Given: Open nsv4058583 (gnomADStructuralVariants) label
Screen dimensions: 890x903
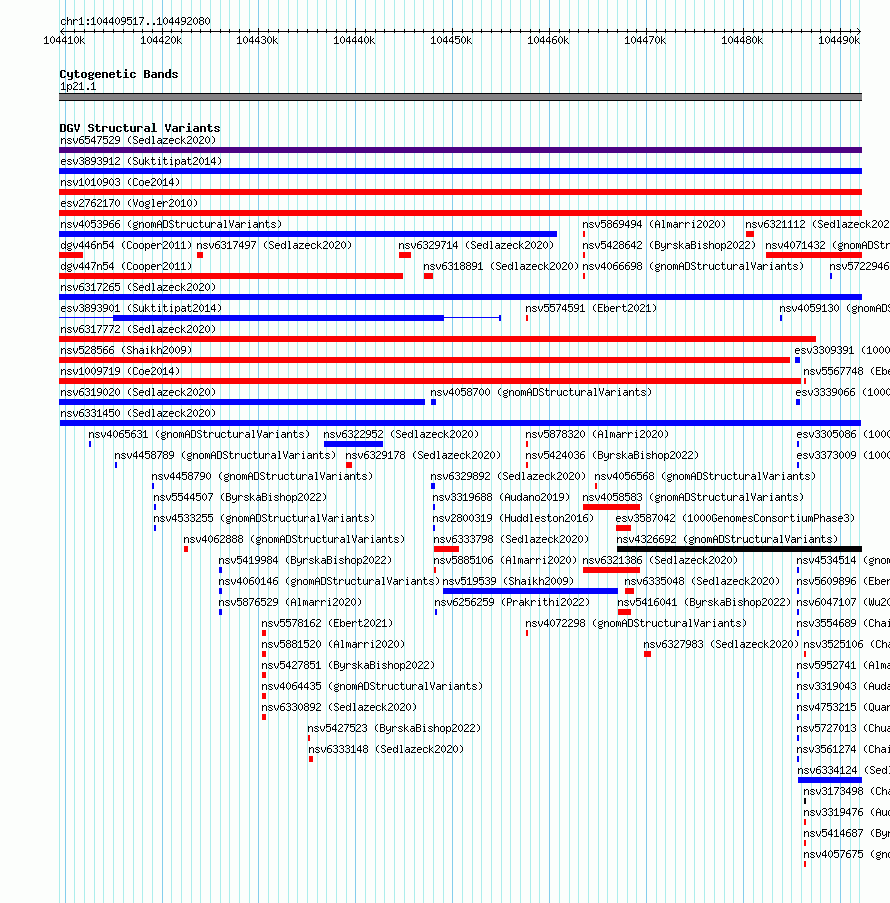Looking at the screenshot, I should (x=693, y=498).
